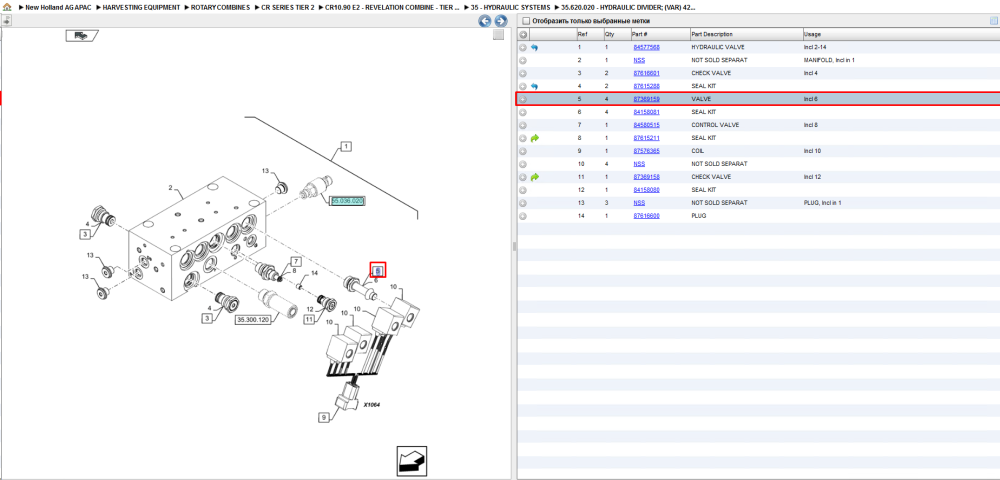The image size is (1000, 480).
Task: Add ref 6 SEAL KIT using its plus icon
Action: pyautogui.click(x=523, y=112)
